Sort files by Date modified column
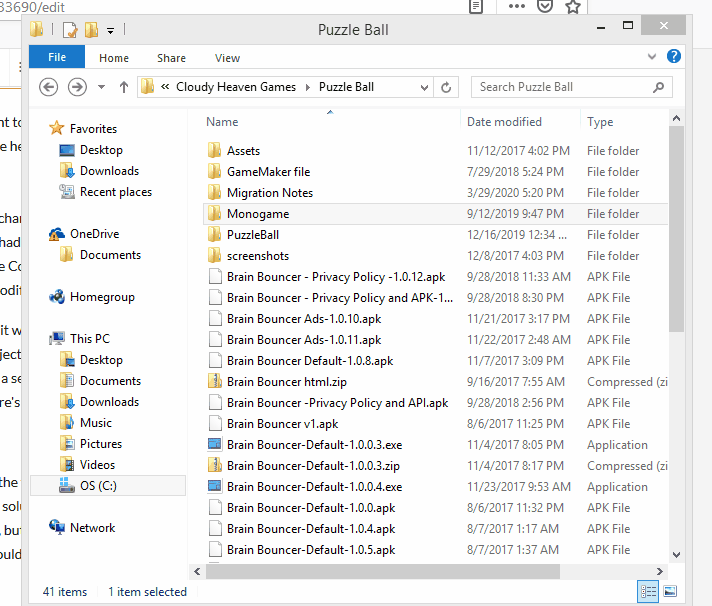The width and height of the screenshot is (712, 606). click(x=504, y=122)
